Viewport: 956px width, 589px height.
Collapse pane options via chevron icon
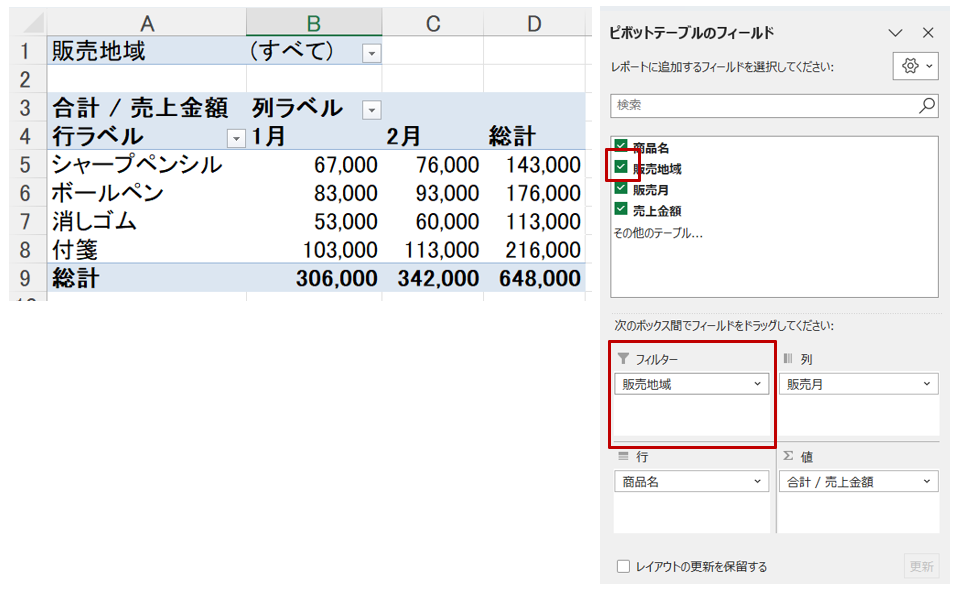[895, 33]
